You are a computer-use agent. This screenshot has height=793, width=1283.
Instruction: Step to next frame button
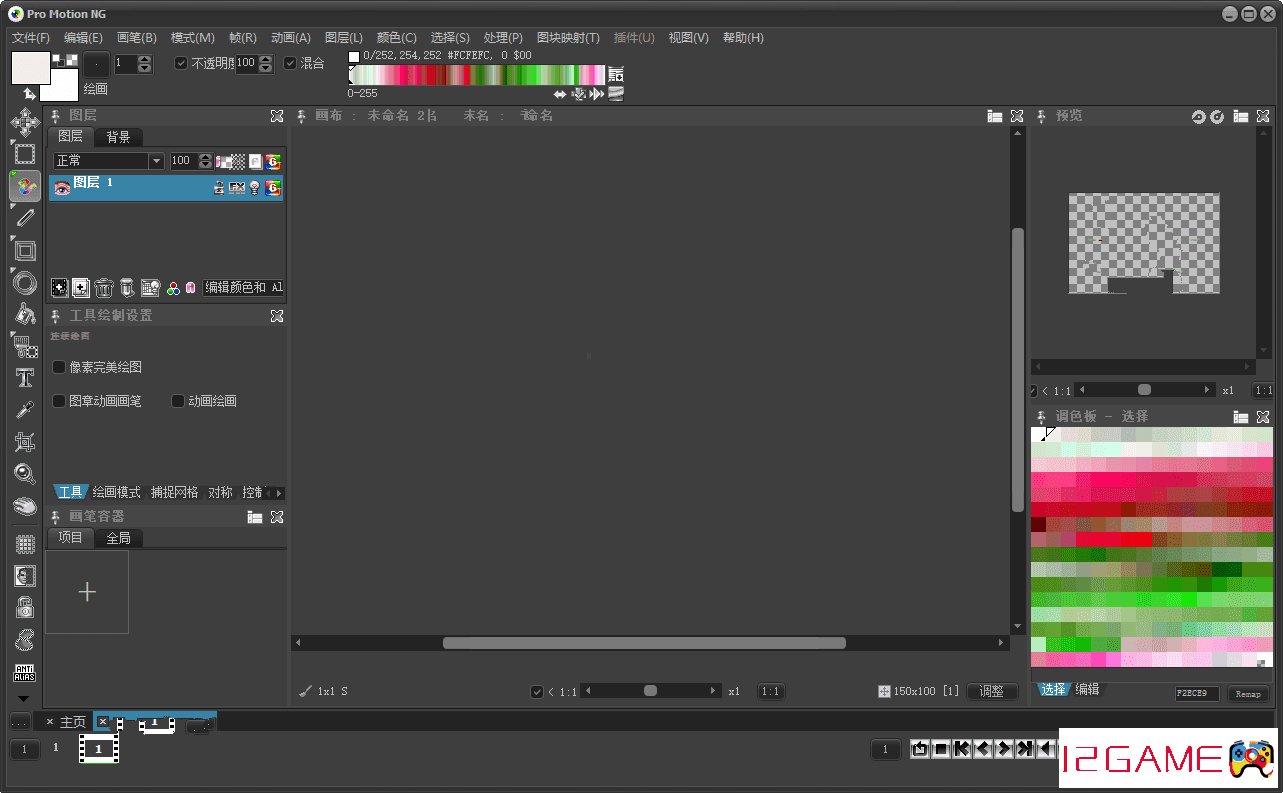(1005, 749)
